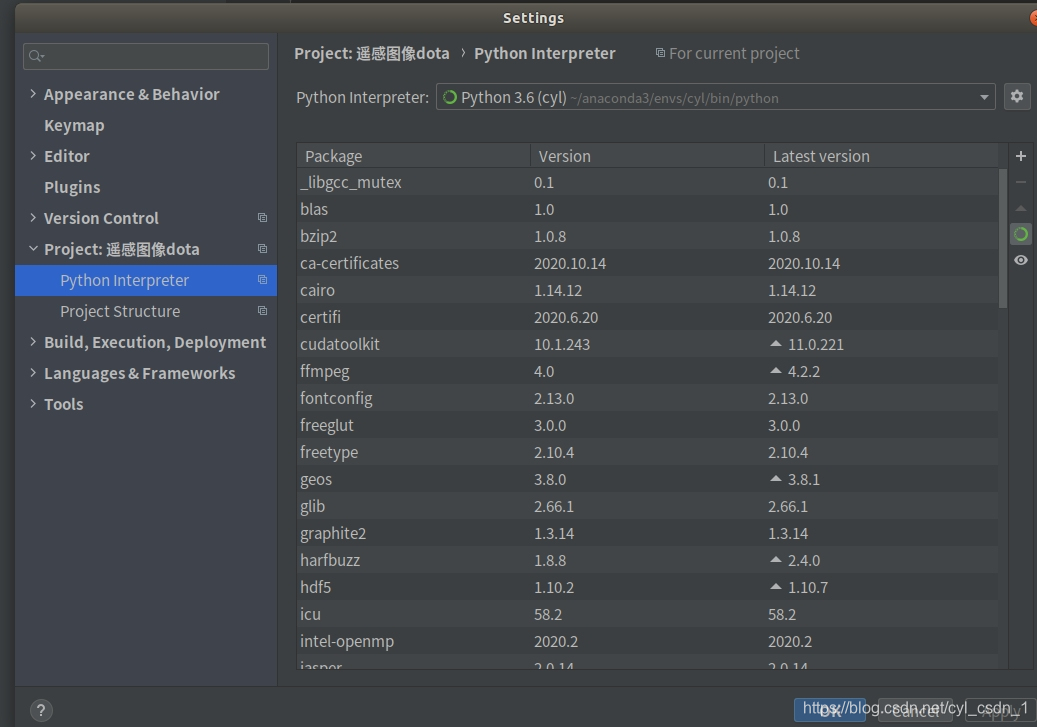1037x727 pixels.
Task: Click version 1.8.8 of harfbuzz
Action: tap(550, 560)
